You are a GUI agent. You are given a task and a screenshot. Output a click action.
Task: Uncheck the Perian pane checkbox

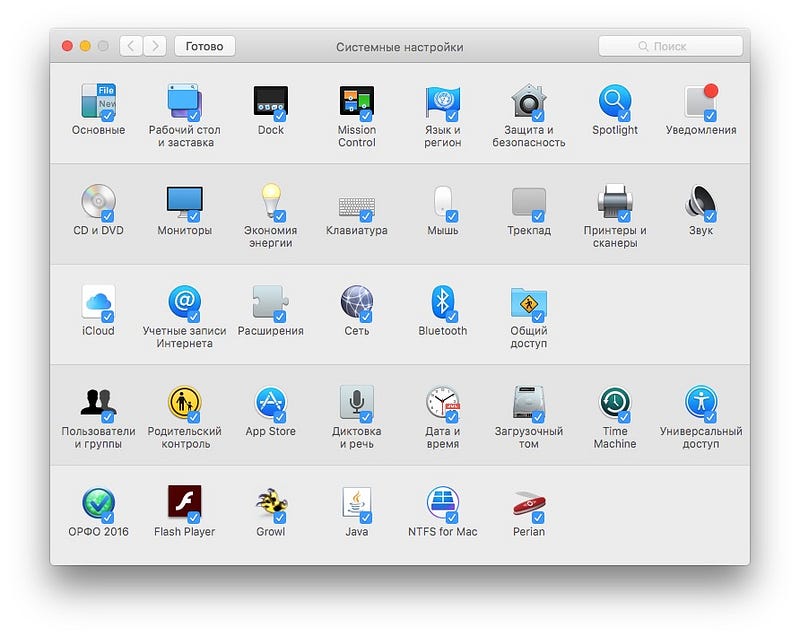(538, 517)
